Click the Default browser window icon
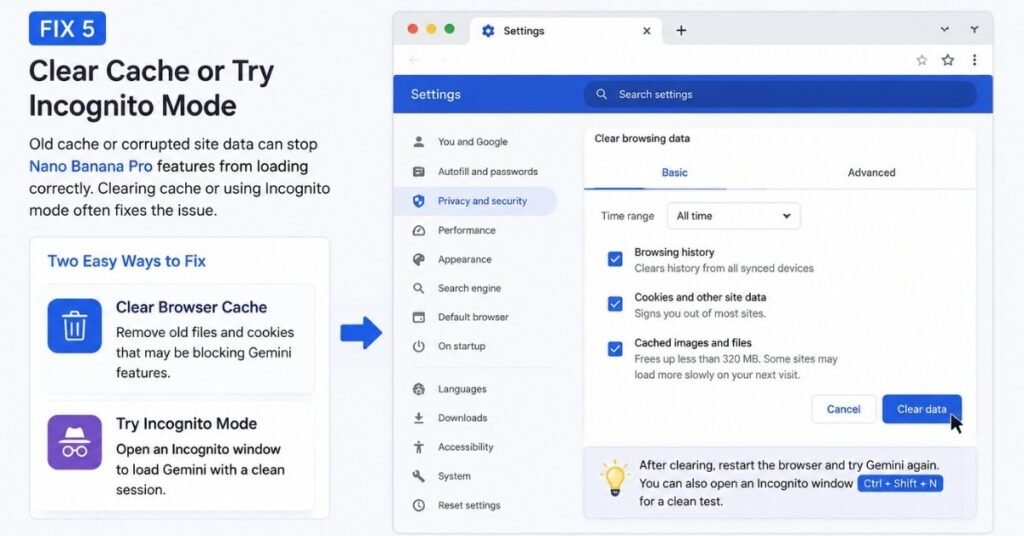The image size is (1024, 536). 419,317
